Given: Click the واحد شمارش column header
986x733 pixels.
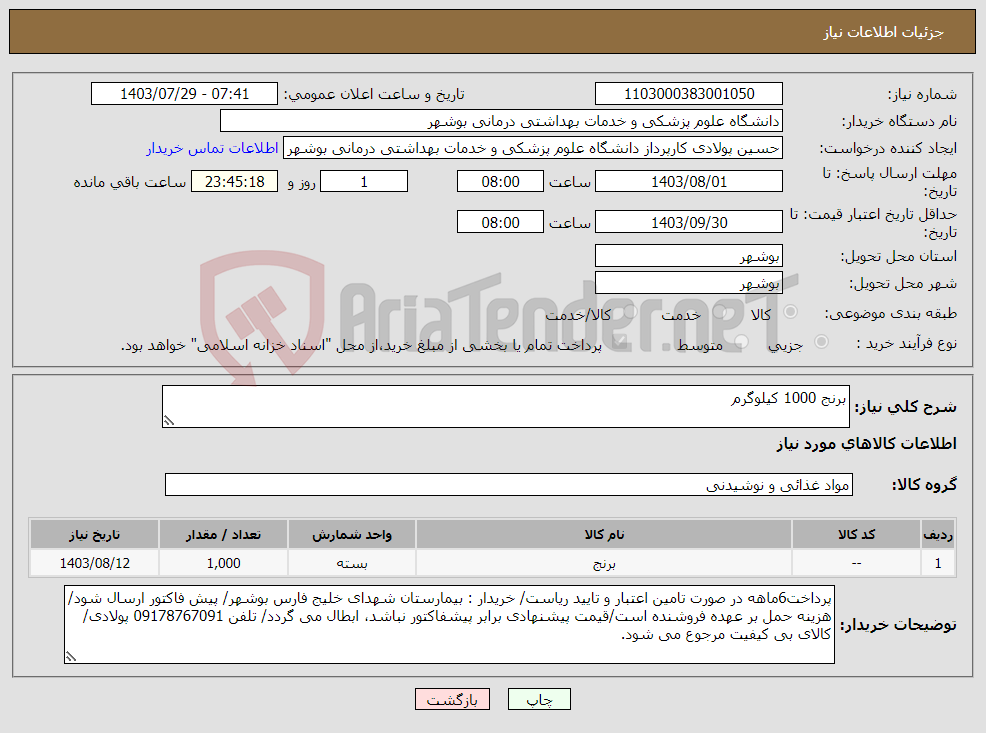Looking at the screenshot, I should (x=352, y=534).
